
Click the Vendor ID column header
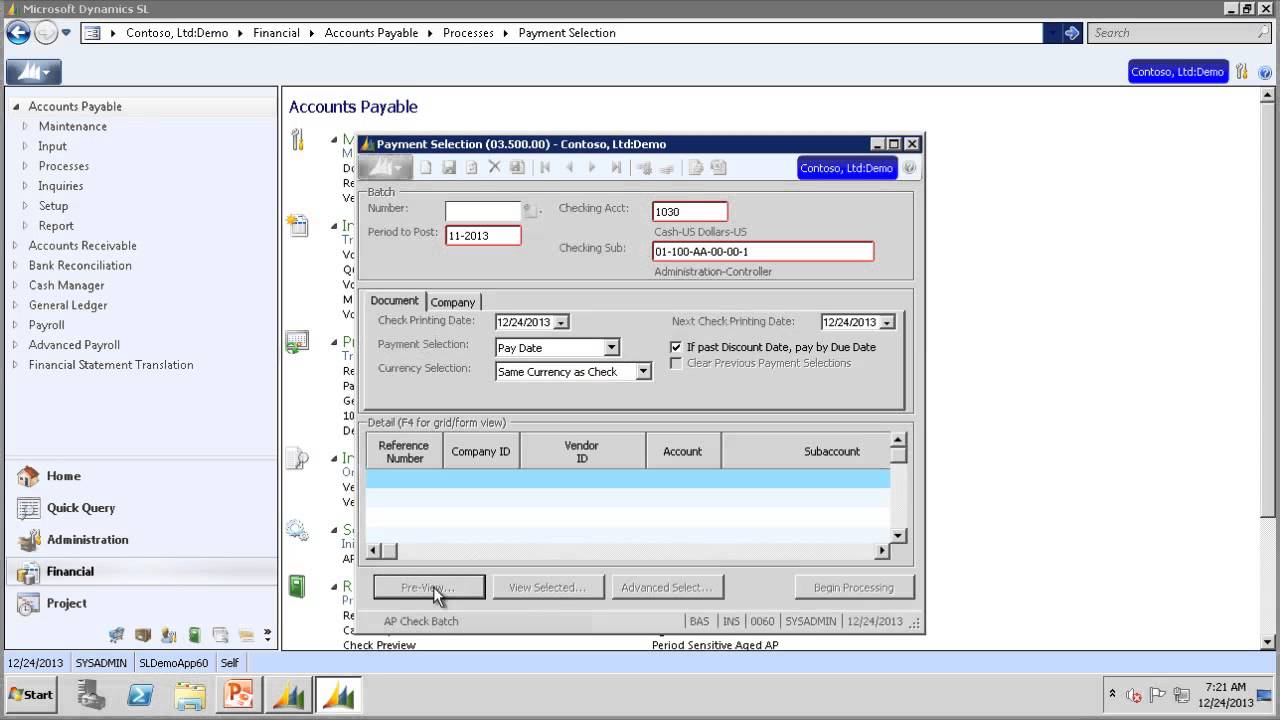point(582,452)
